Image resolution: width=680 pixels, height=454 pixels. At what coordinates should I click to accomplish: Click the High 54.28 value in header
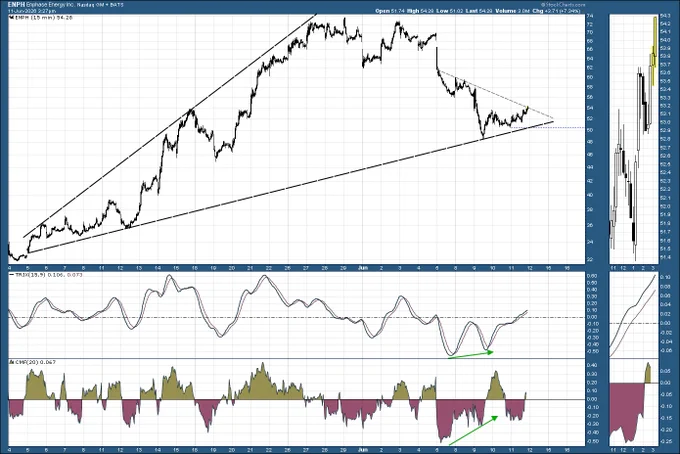pyautogui.click(x=421, y=10)
